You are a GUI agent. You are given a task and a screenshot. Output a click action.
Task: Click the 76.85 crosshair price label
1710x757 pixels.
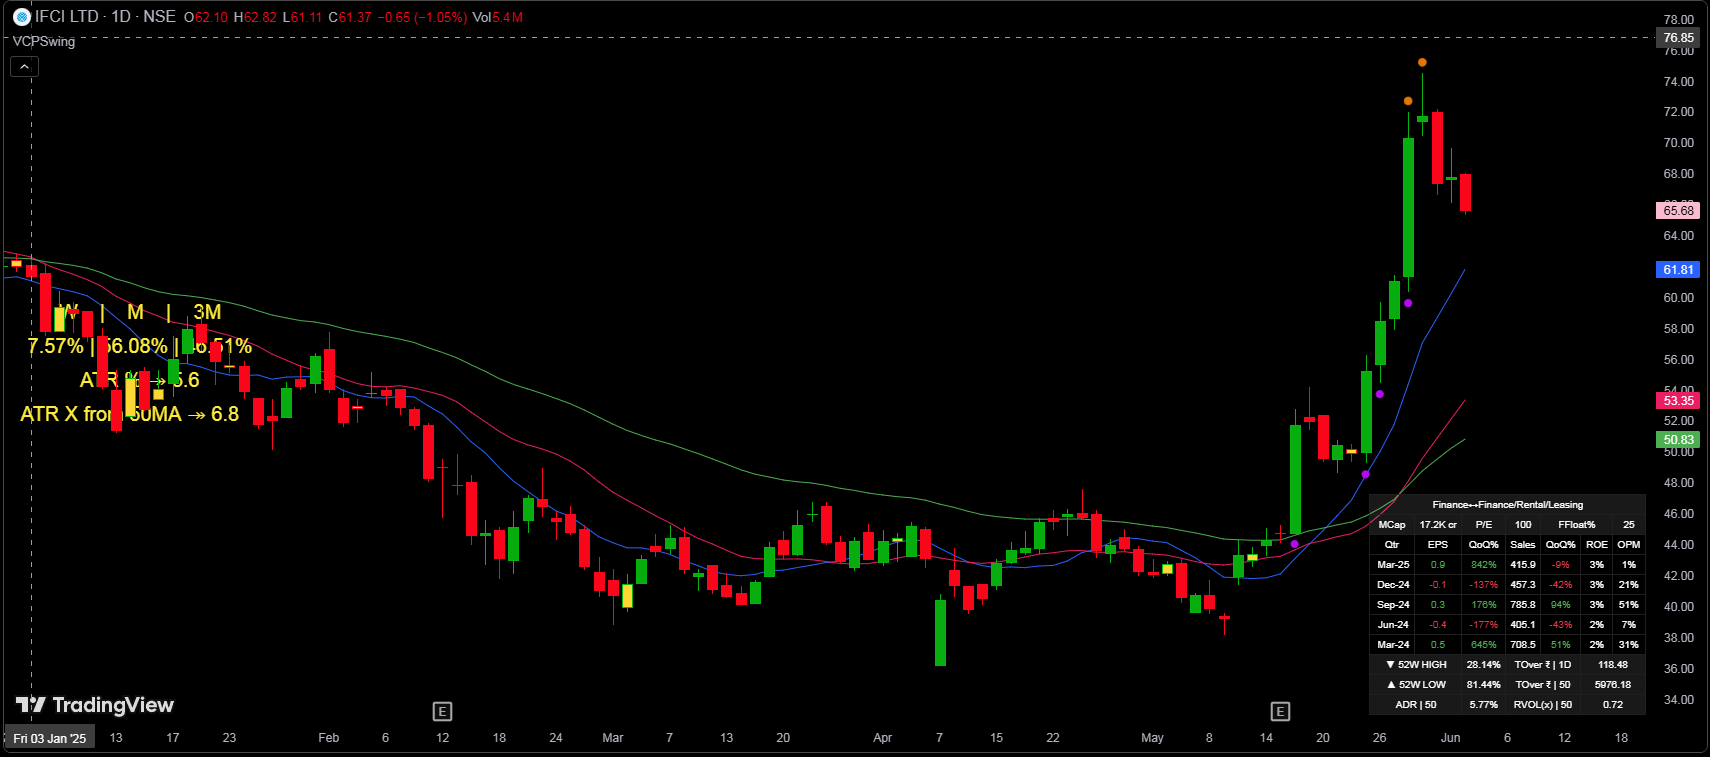click(x=1679, y=38)
